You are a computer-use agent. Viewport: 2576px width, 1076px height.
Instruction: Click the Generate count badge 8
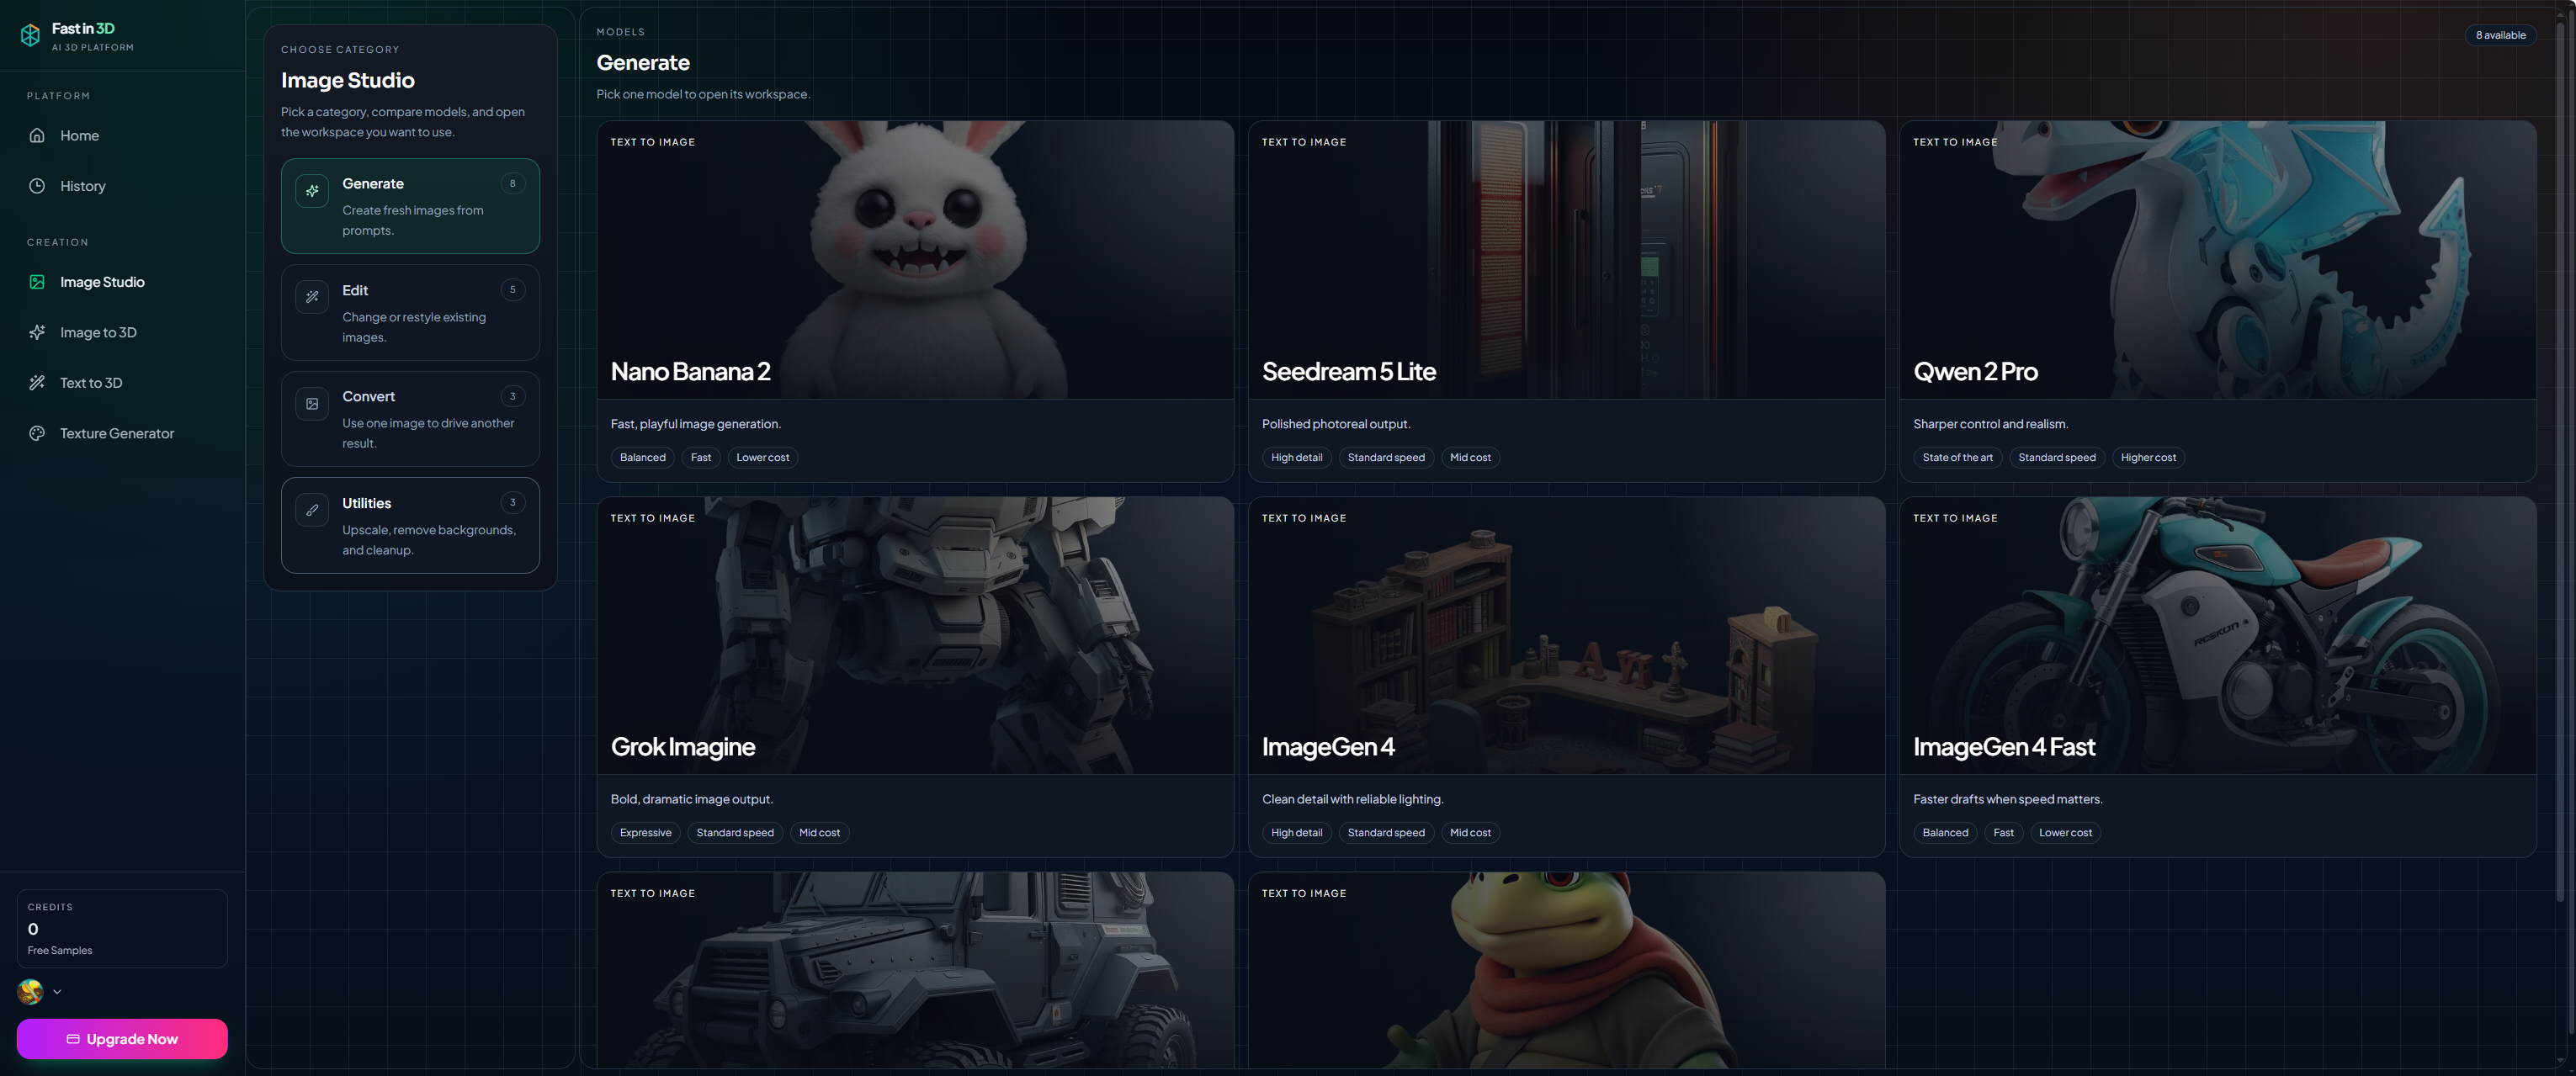pyautogui.click(x=513, y=183)
